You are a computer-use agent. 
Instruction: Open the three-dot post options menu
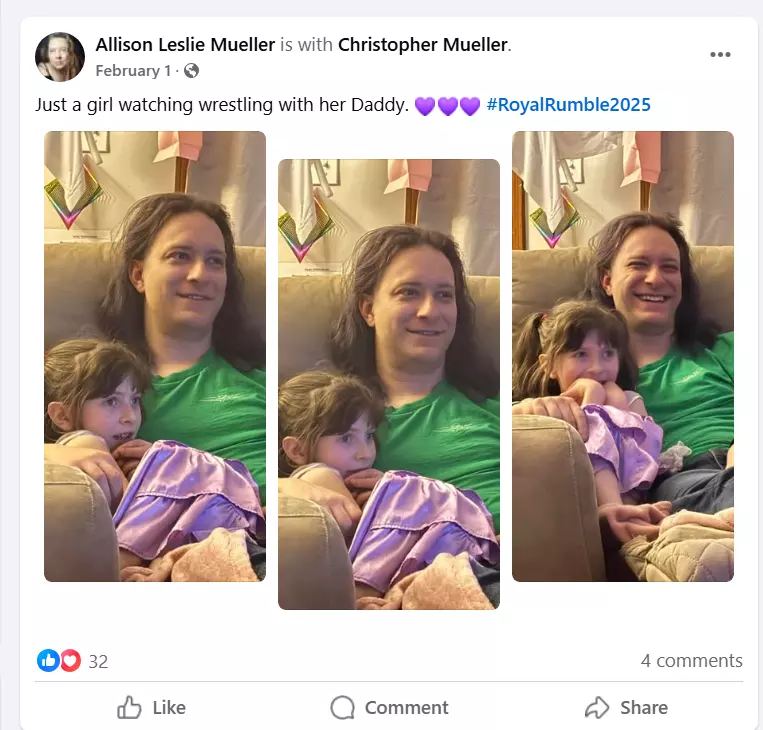pos(720,54)
